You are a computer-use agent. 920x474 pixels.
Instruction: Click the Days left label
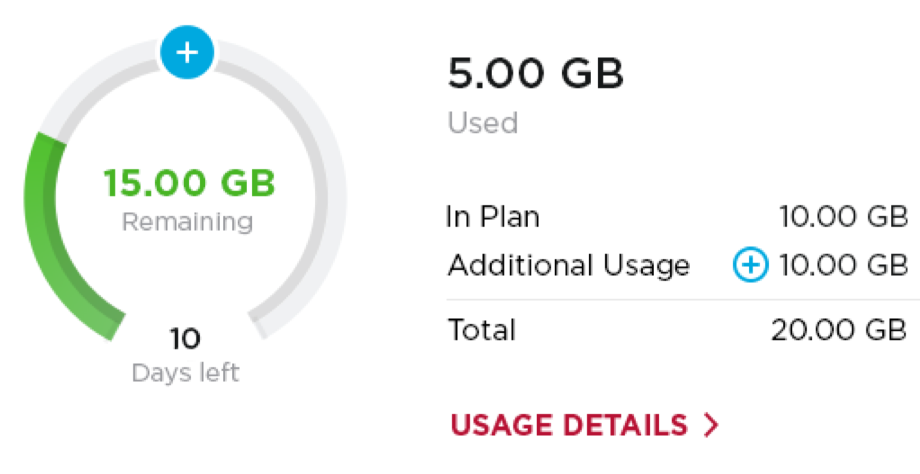(x=185, y=373)
